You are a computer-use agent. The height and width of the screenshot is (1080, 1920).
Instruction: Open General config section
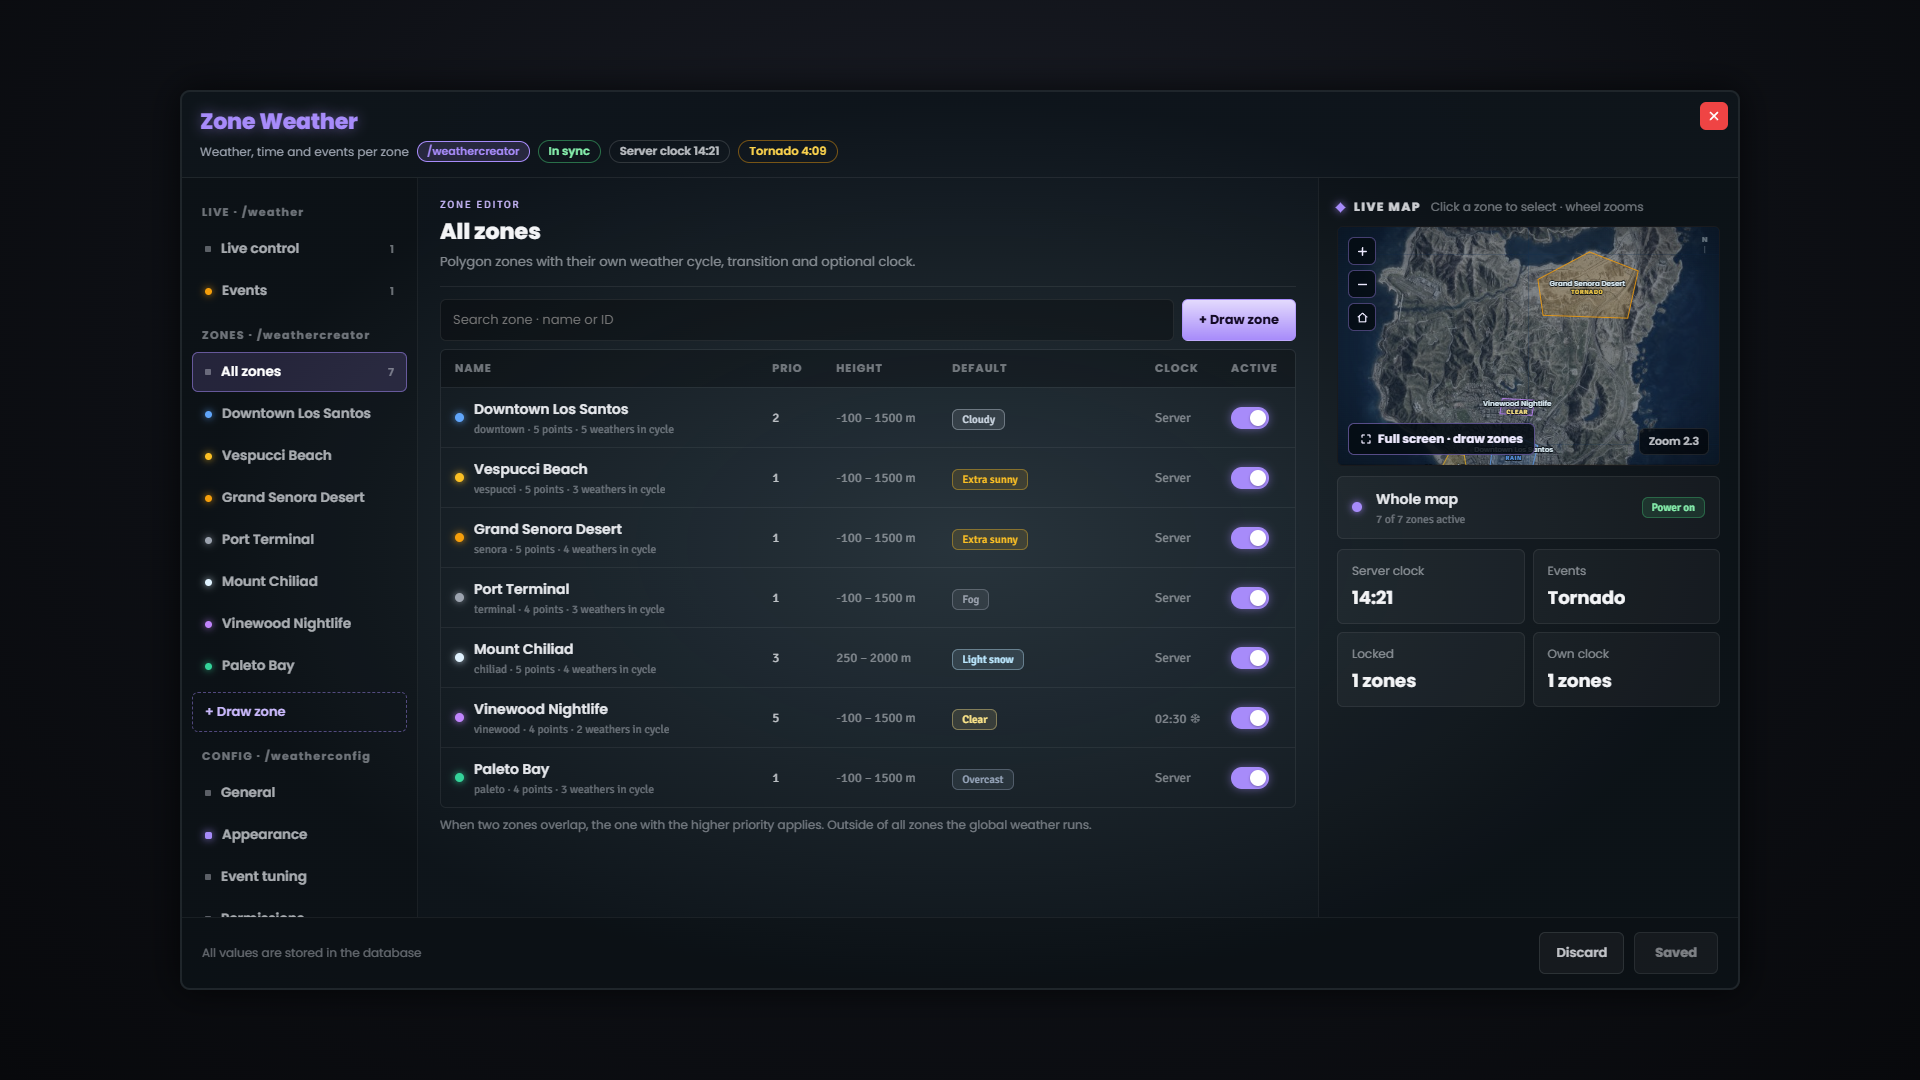299,792
